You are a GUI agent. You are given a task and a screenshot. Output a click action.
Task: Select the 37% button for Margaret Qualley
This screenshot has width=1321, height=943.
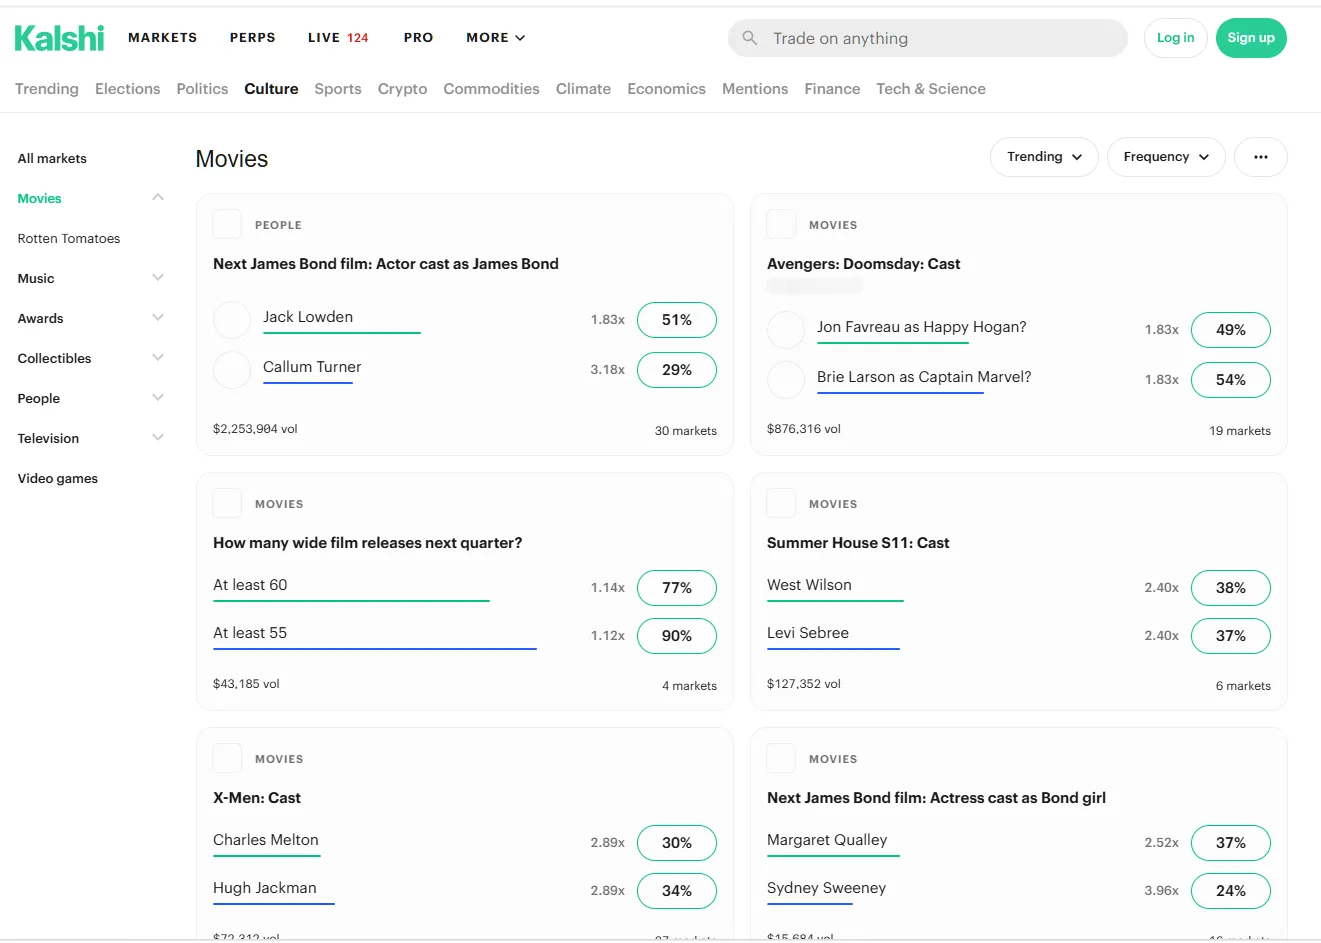1231,843
